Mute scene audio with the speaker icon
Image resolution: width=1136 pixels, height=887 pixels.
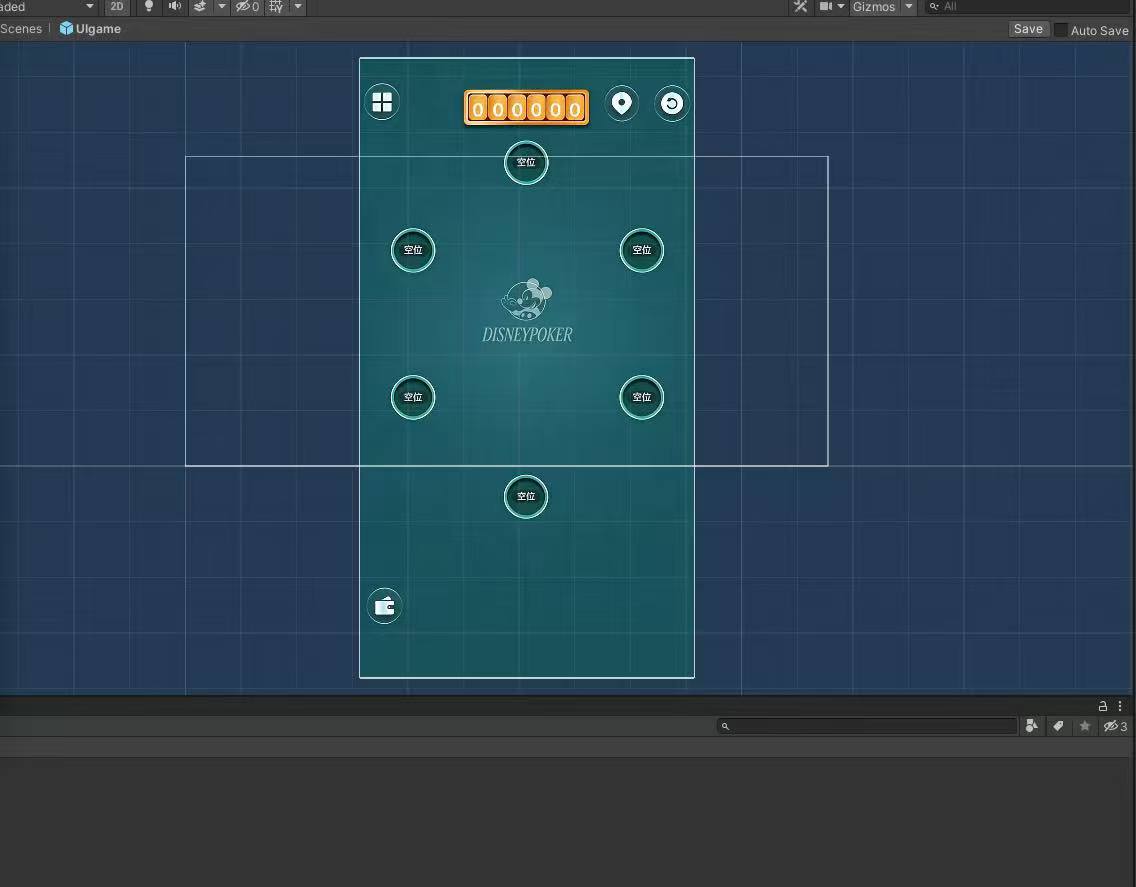(175, 7)
